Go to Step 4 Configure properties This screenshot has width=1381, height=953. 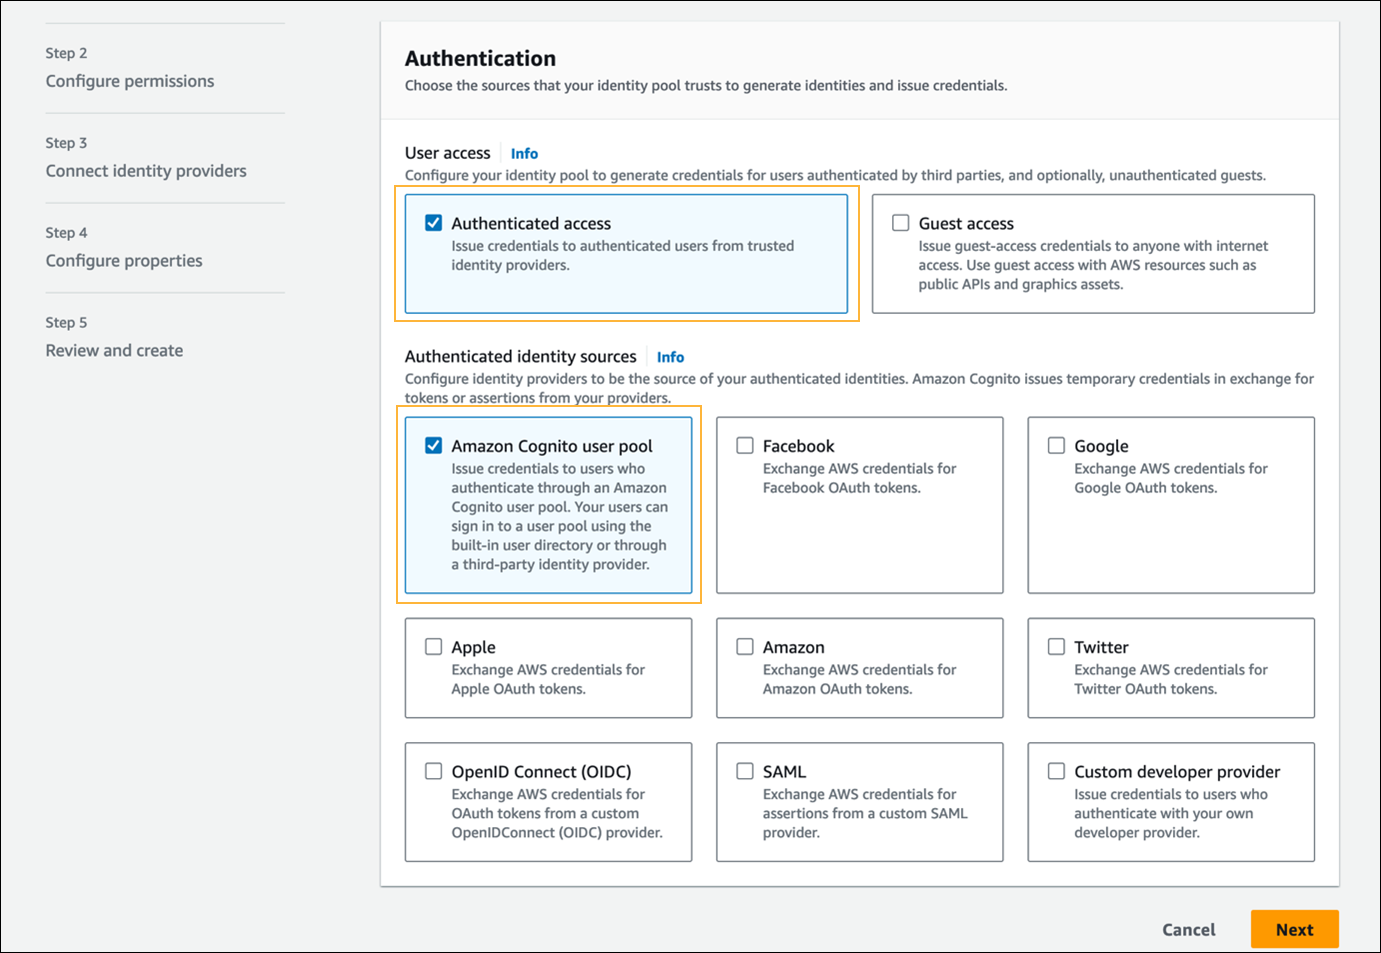click(124, 261)
